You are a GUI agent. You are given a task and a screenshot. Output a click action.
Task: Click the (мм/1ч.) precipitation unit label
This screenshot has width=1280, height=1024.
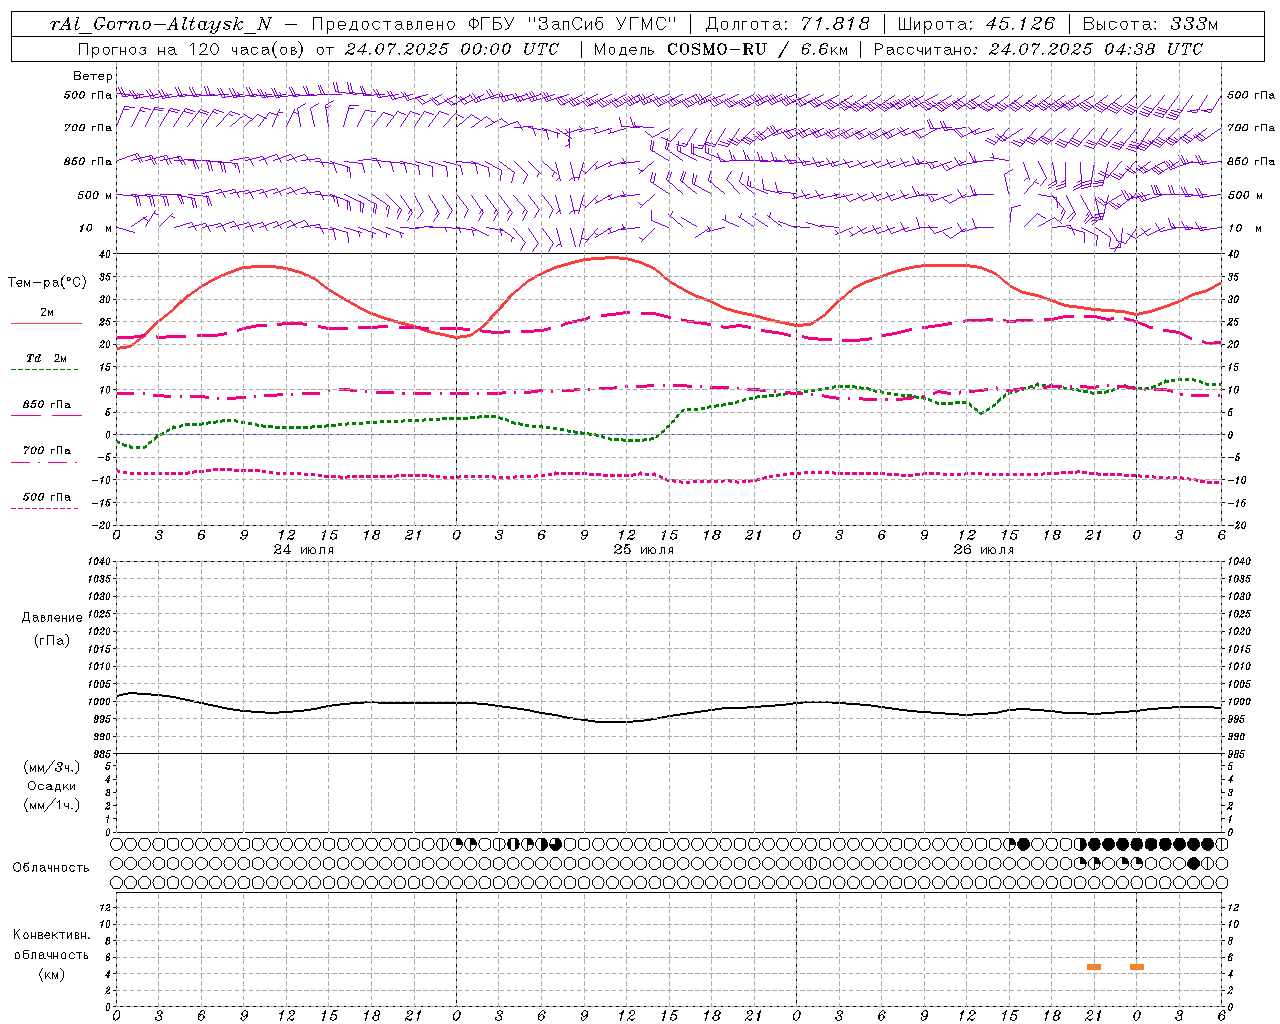point(52,805)
